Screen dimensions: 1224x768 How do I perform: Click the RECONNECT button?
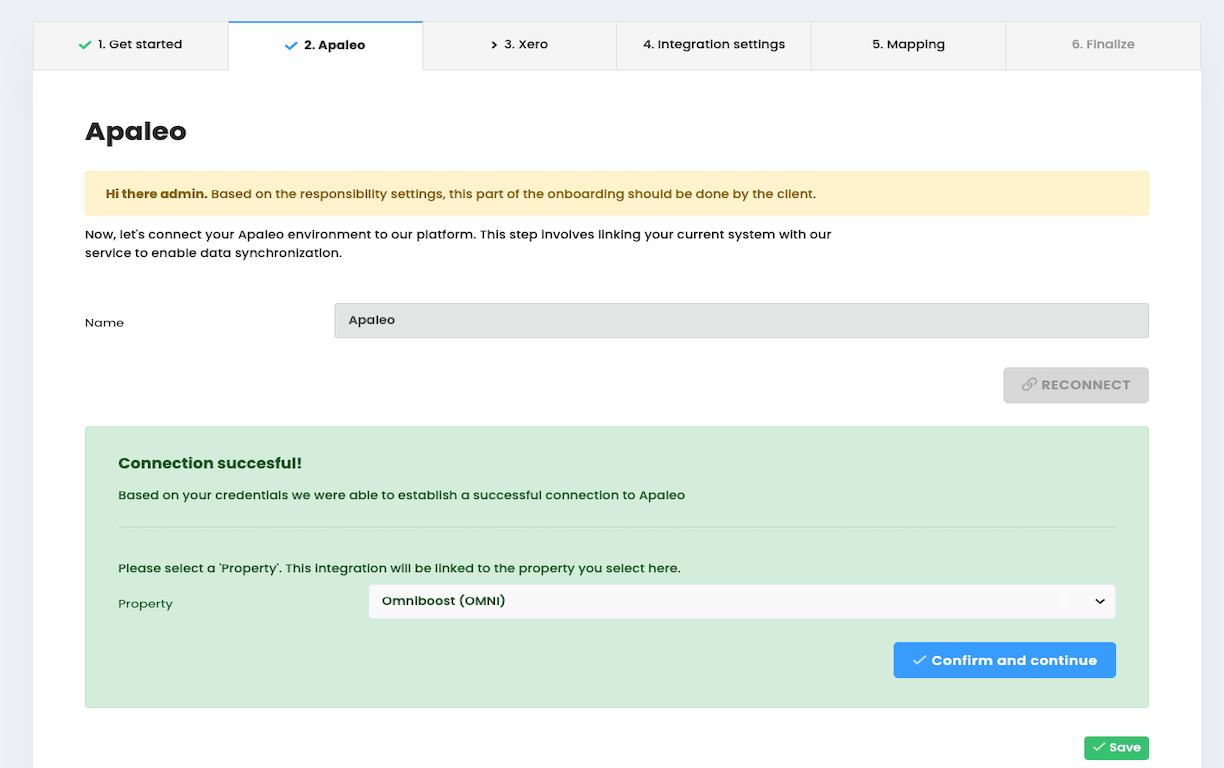coord(1075,385)
